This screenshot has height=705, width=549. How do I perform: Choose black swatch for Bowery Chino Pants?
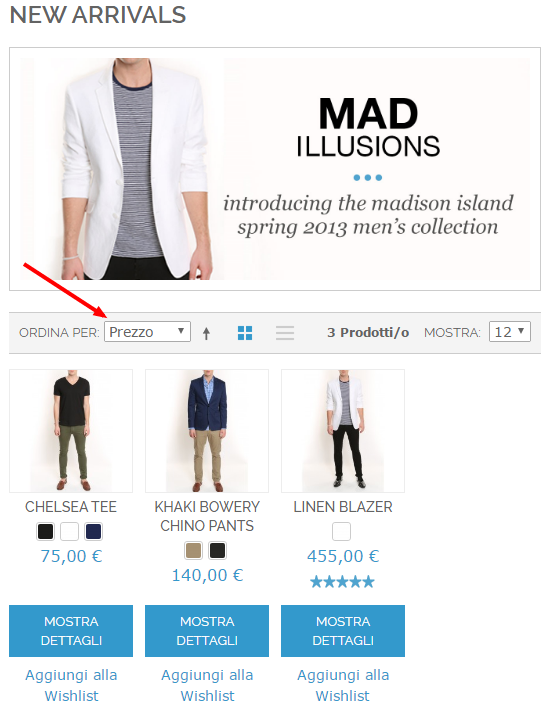coord(218,550)
